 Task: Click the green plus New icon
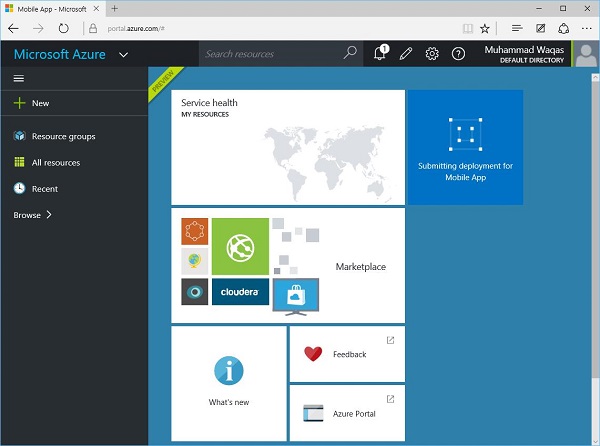pos(19,103)
